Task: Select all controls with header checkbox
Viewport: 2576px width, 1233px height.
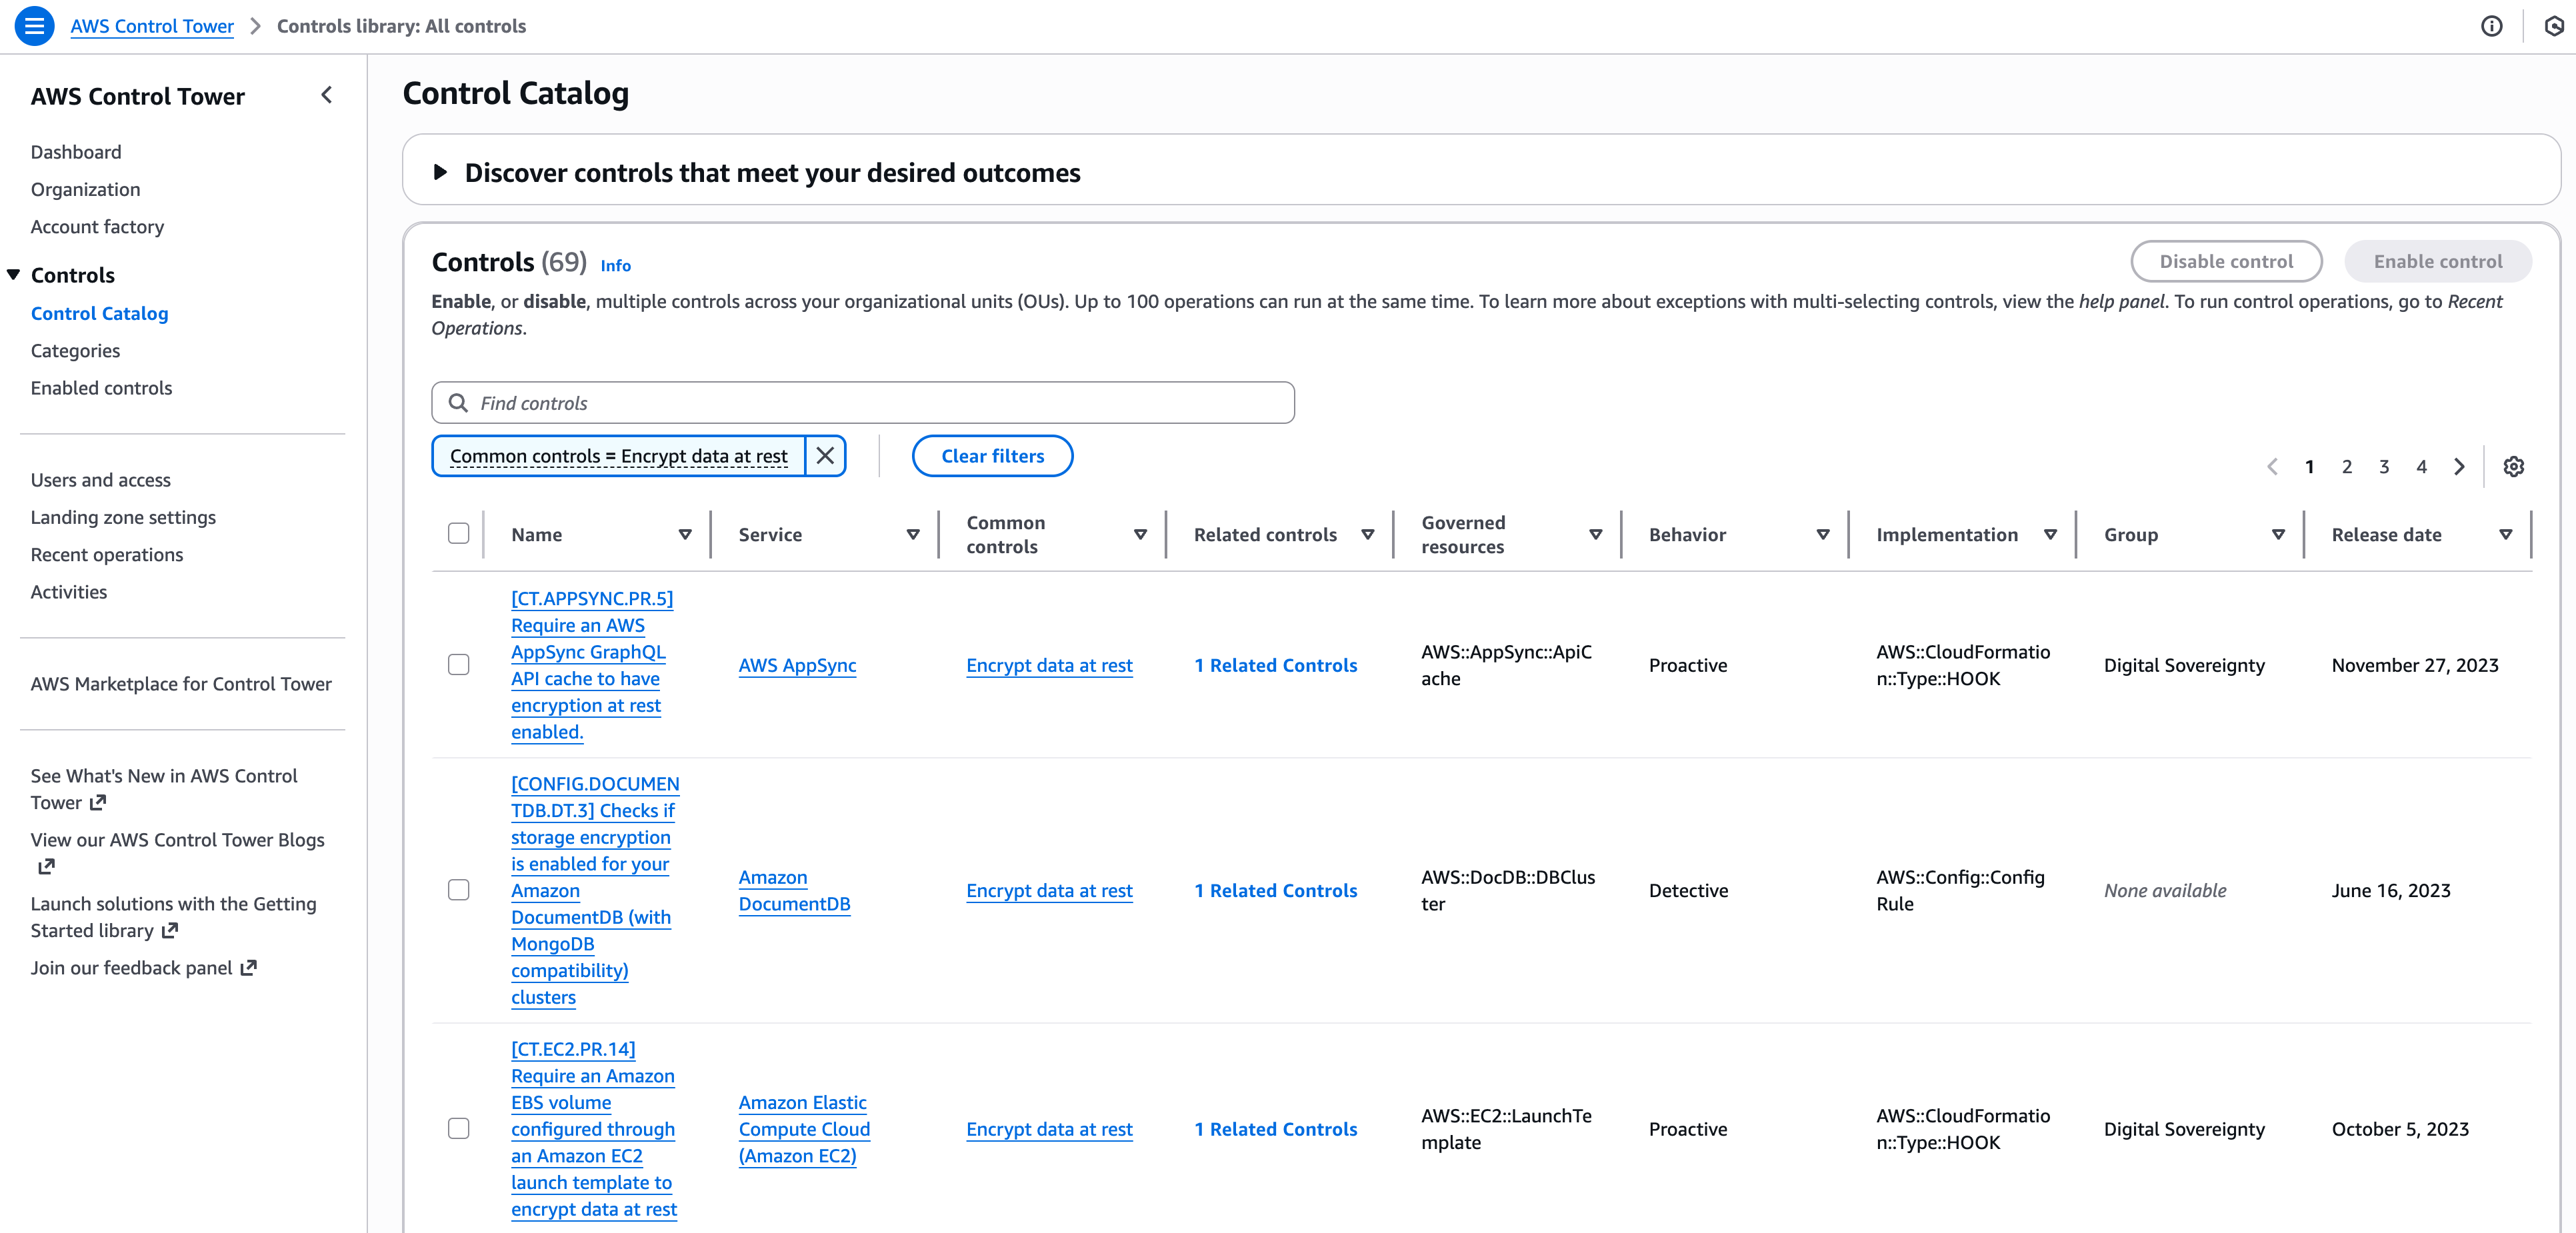Action: 459,534
